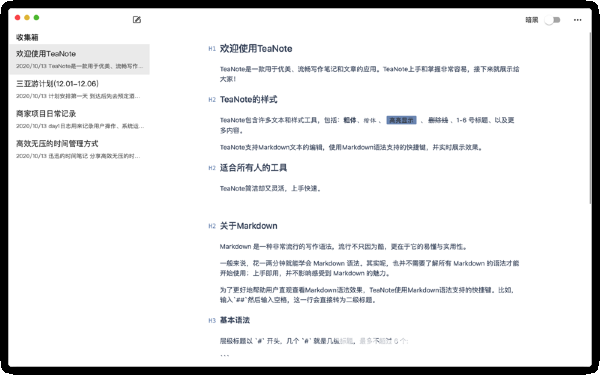Click the 适合所有人的工具 heading
600x375 pixels.
click(x=253, y=168)
